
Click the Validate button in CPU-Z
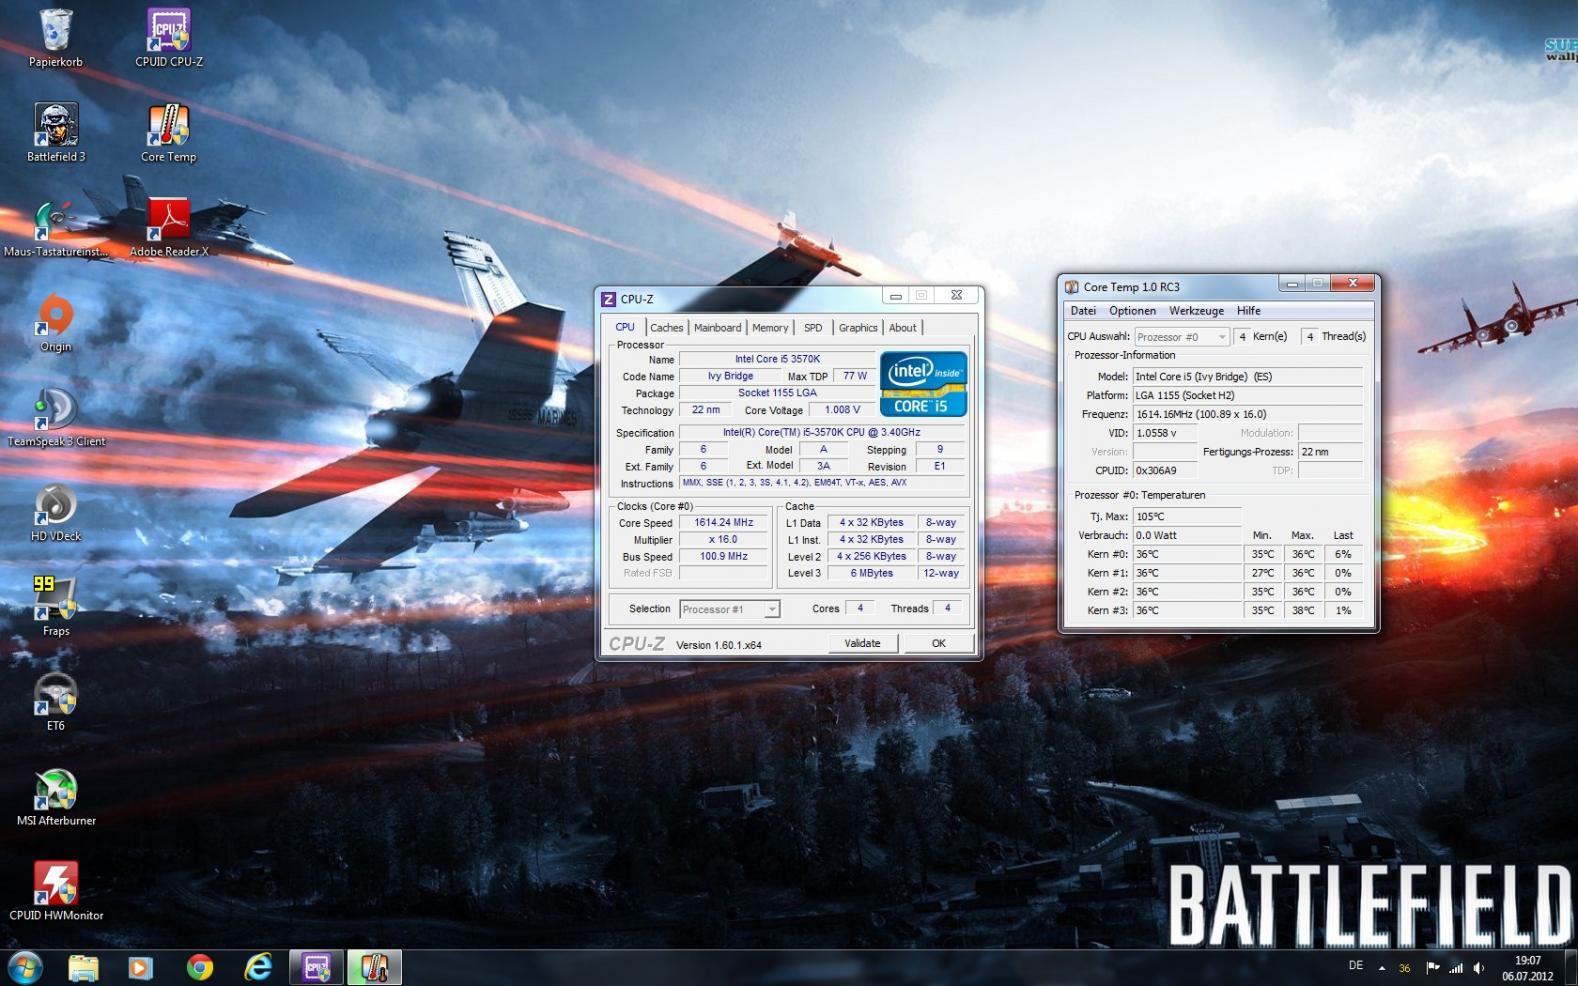862,643
